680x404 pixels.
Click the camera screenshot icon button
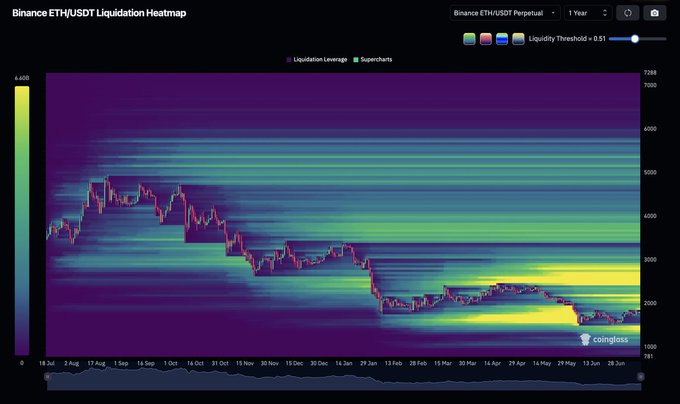tap(655, 13)
